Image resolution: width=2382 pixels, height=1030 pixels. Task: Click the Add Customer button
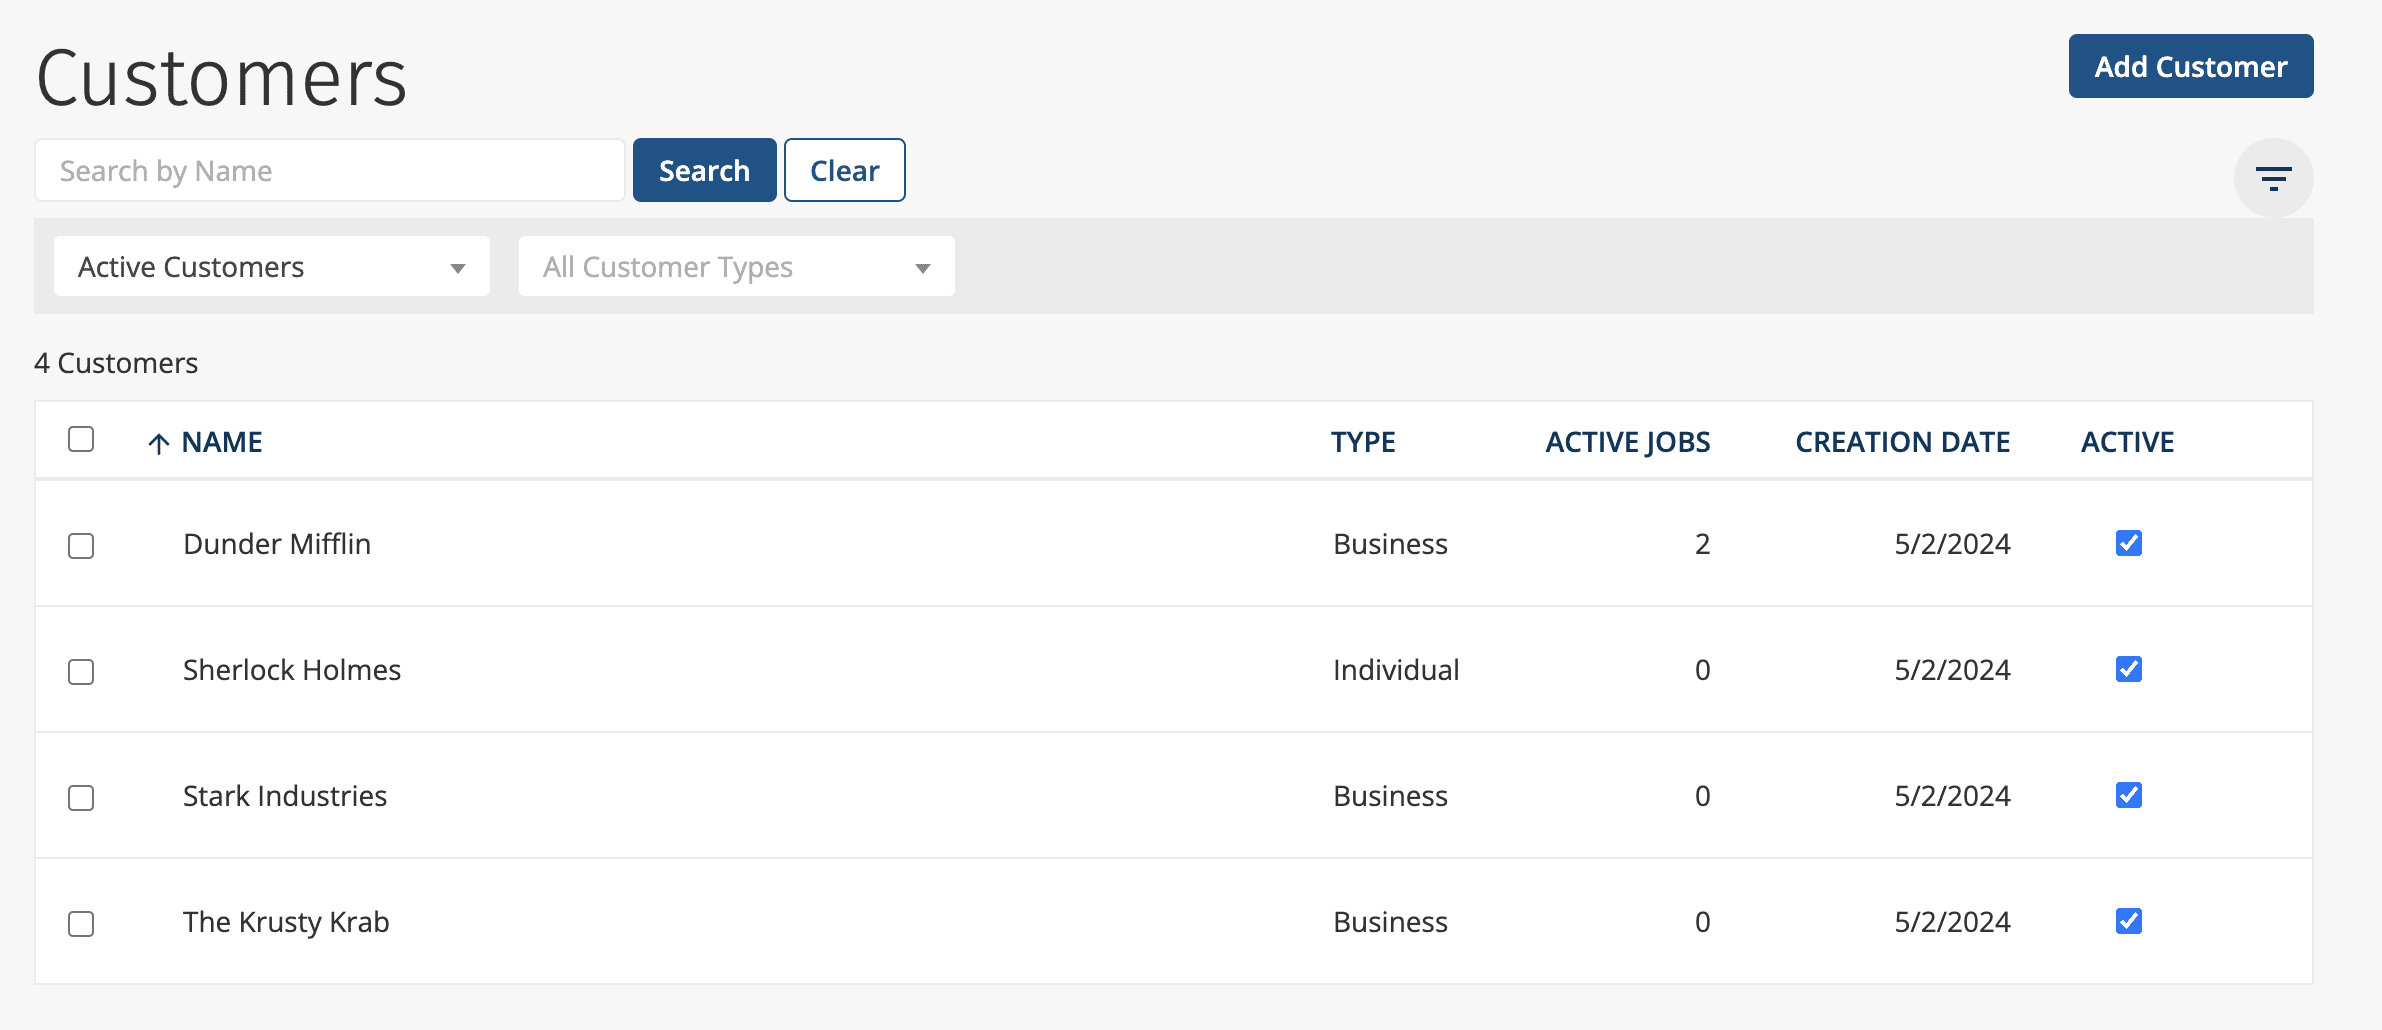click(x=2191, y=66)
